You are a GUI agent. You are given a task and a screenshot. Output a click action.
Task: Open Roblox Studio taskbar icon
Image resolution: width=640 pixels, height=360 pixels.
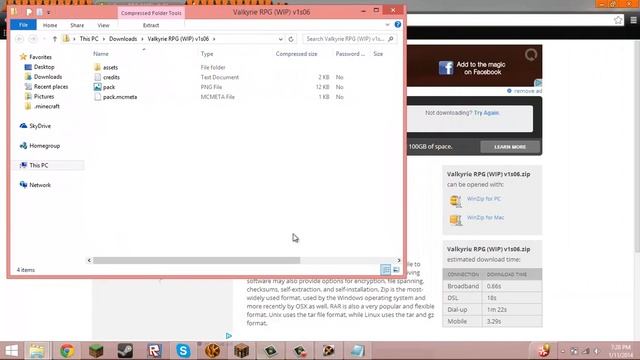tap(154, 351)
